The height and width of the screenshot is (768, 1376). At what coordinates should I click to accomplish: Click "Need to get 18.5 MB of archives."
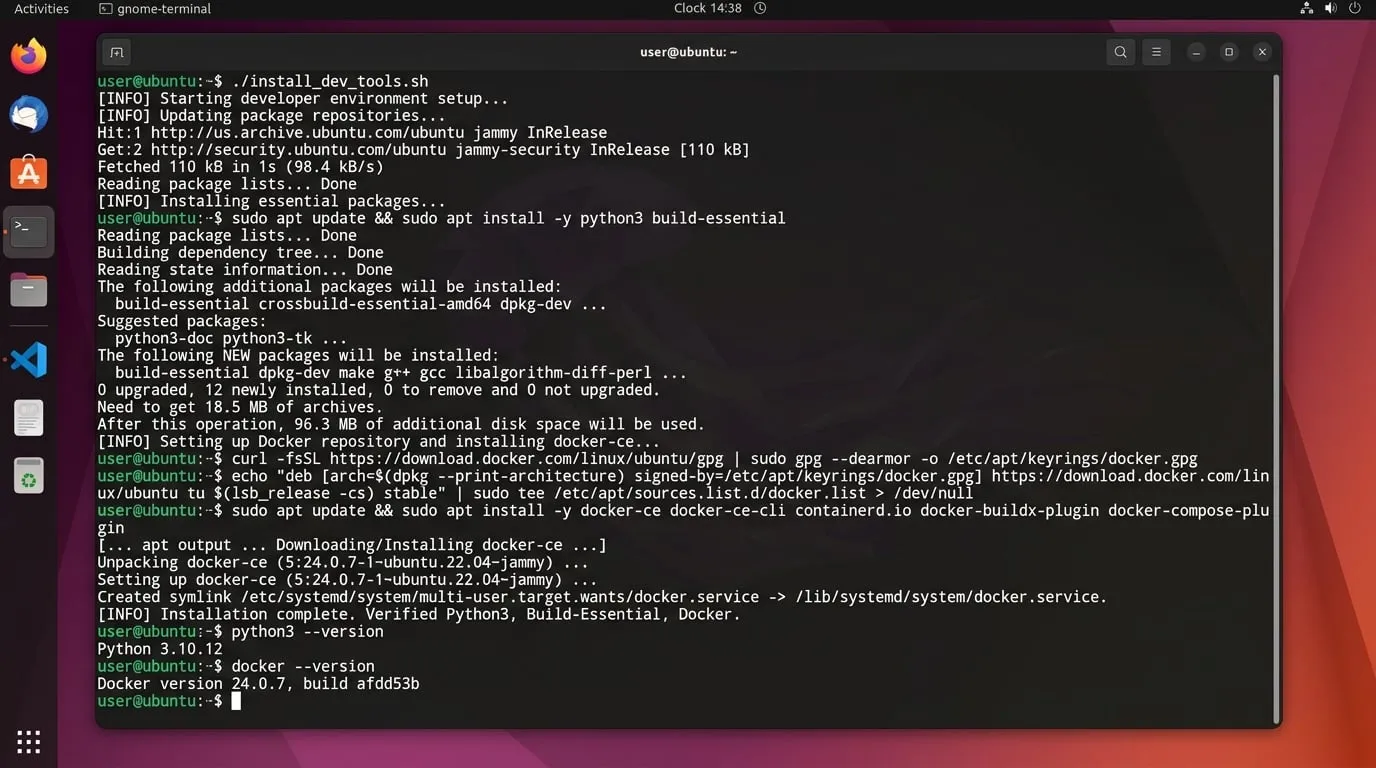pos(240,407)
